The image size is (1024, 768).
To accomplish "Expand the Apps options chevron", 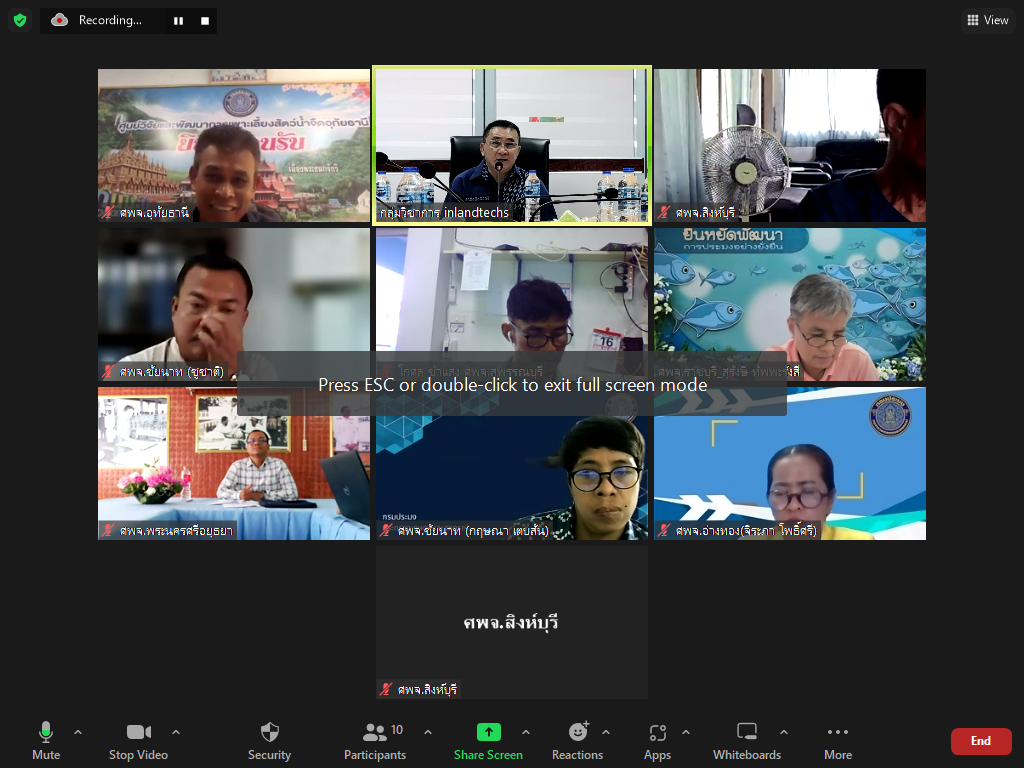I will [x=686, y=732].
